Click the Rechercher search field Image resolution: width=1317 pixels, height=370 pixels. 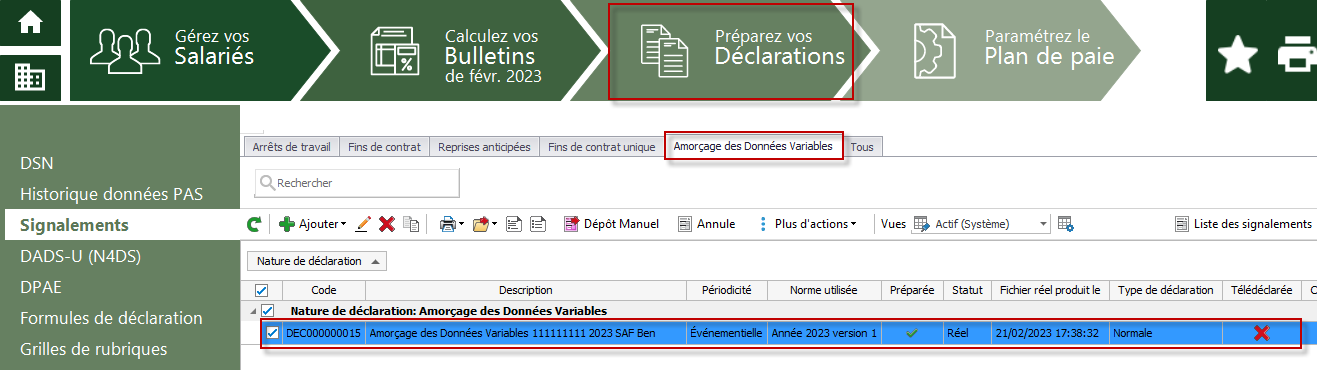tap(357, 183)
